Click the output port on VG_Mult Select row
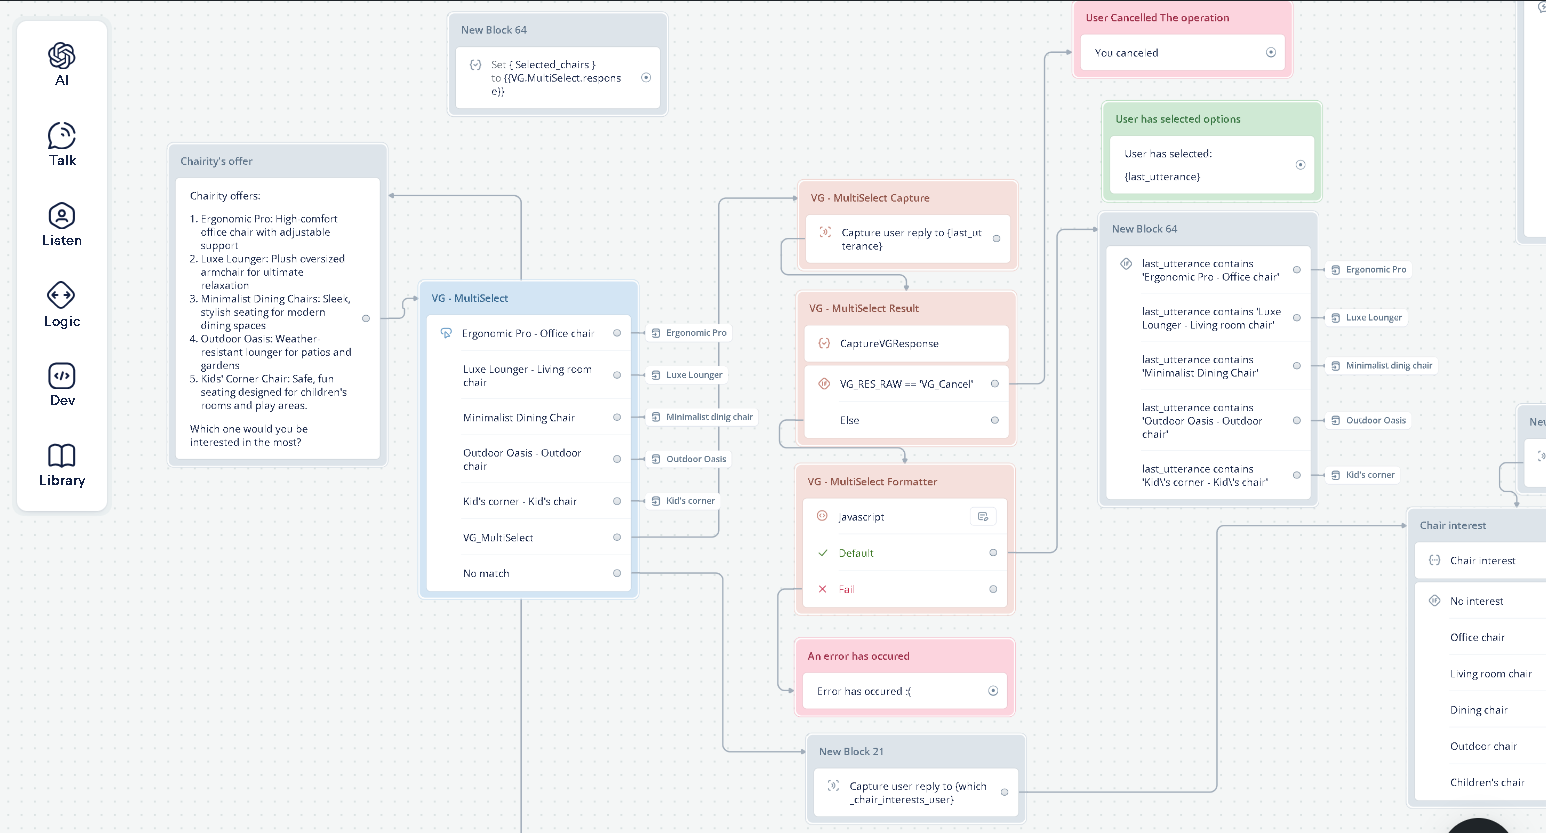 click(x=617, y=537)
